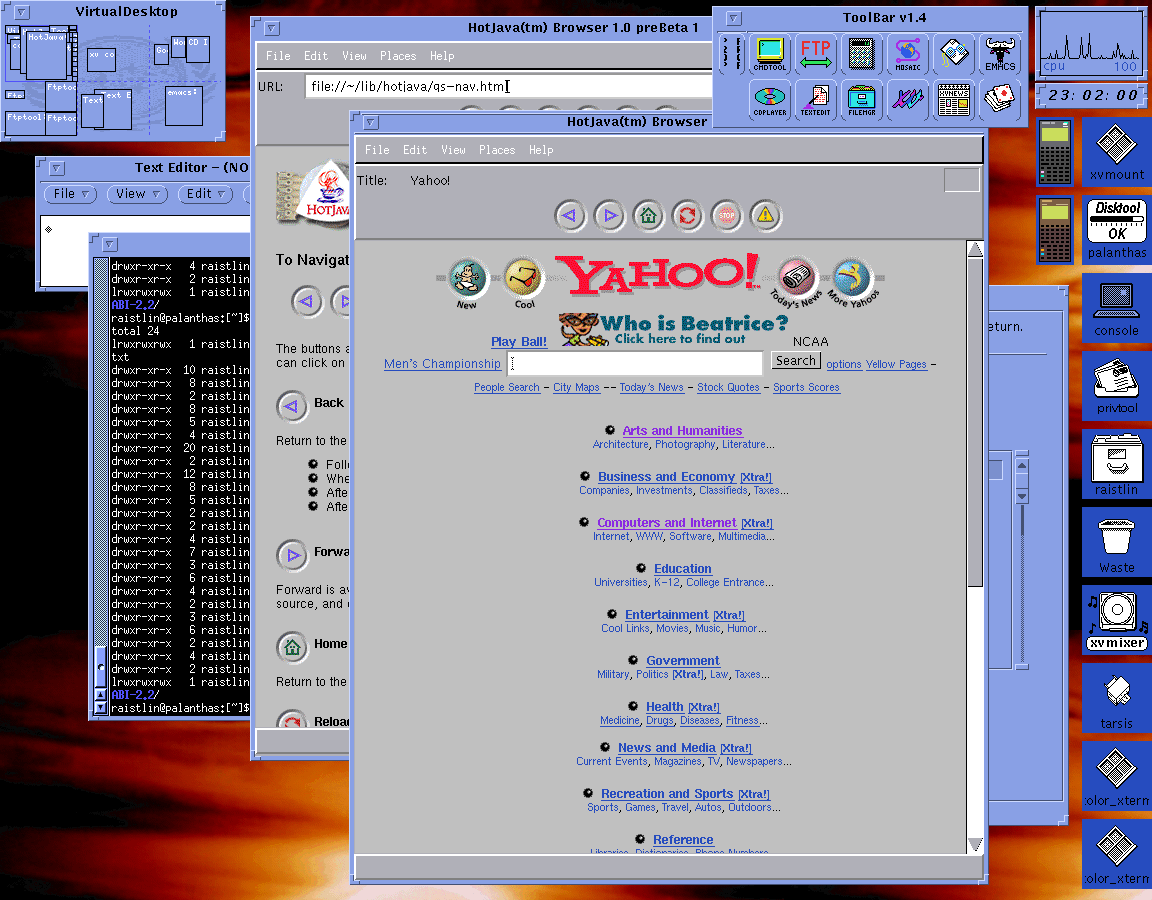
Task: Click the Yahoo Search button
Action: click(796, 361)
